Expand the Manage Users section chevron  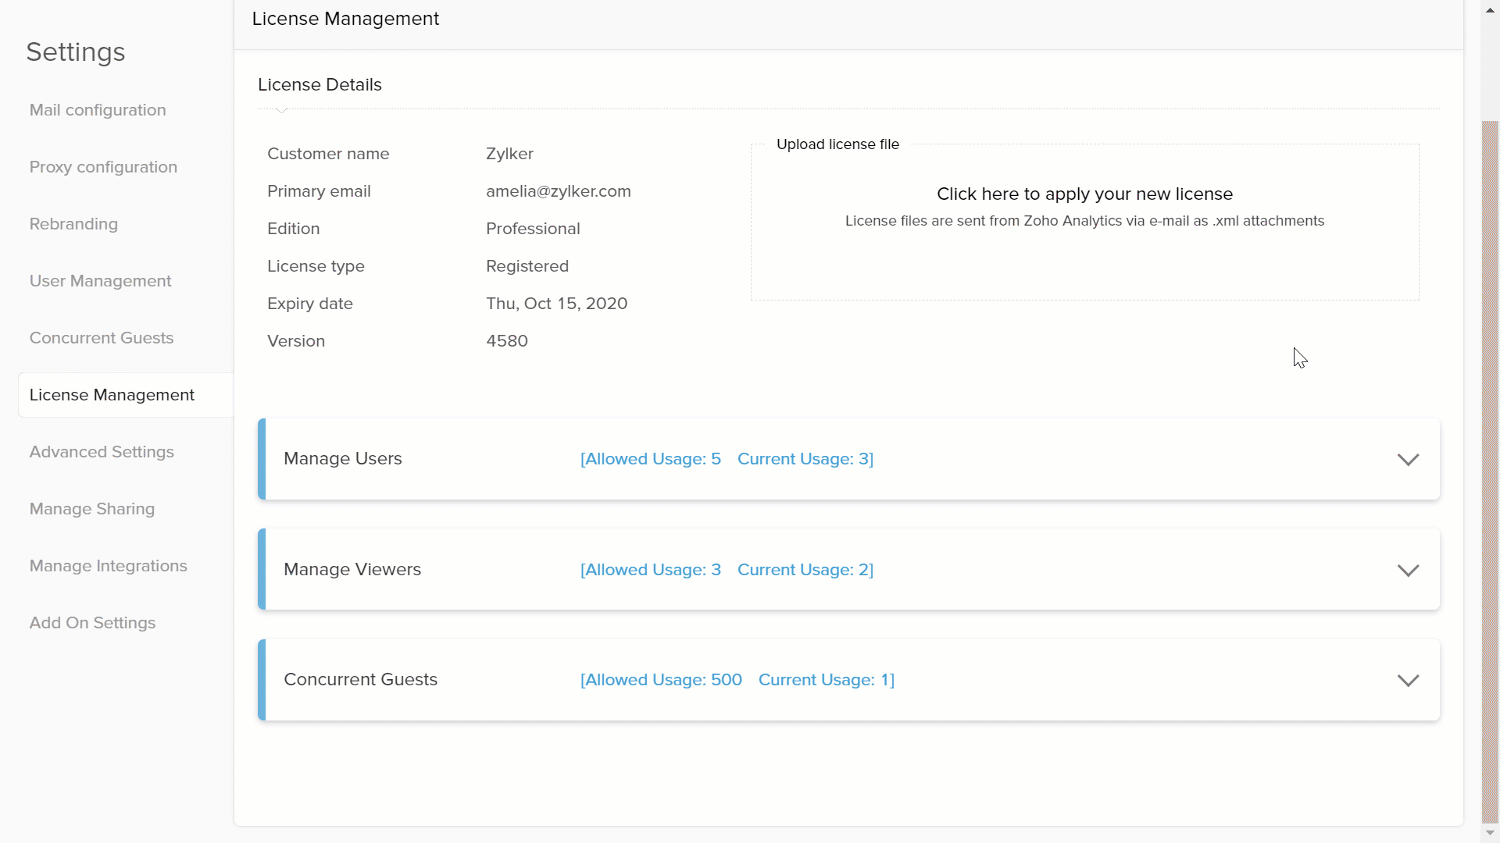point(1408,460)
